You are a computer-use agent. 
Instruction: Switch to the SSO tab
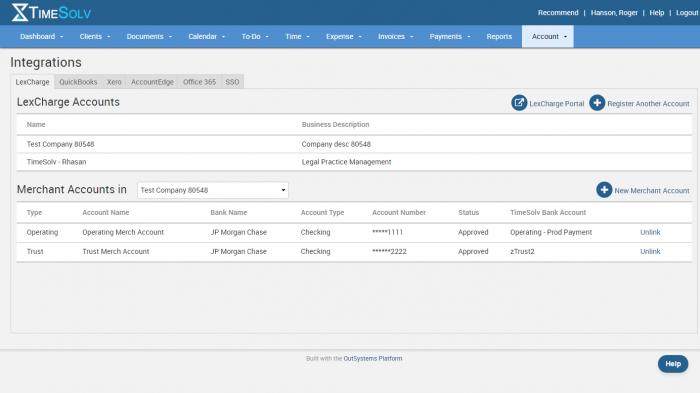[x=232, y=82]
